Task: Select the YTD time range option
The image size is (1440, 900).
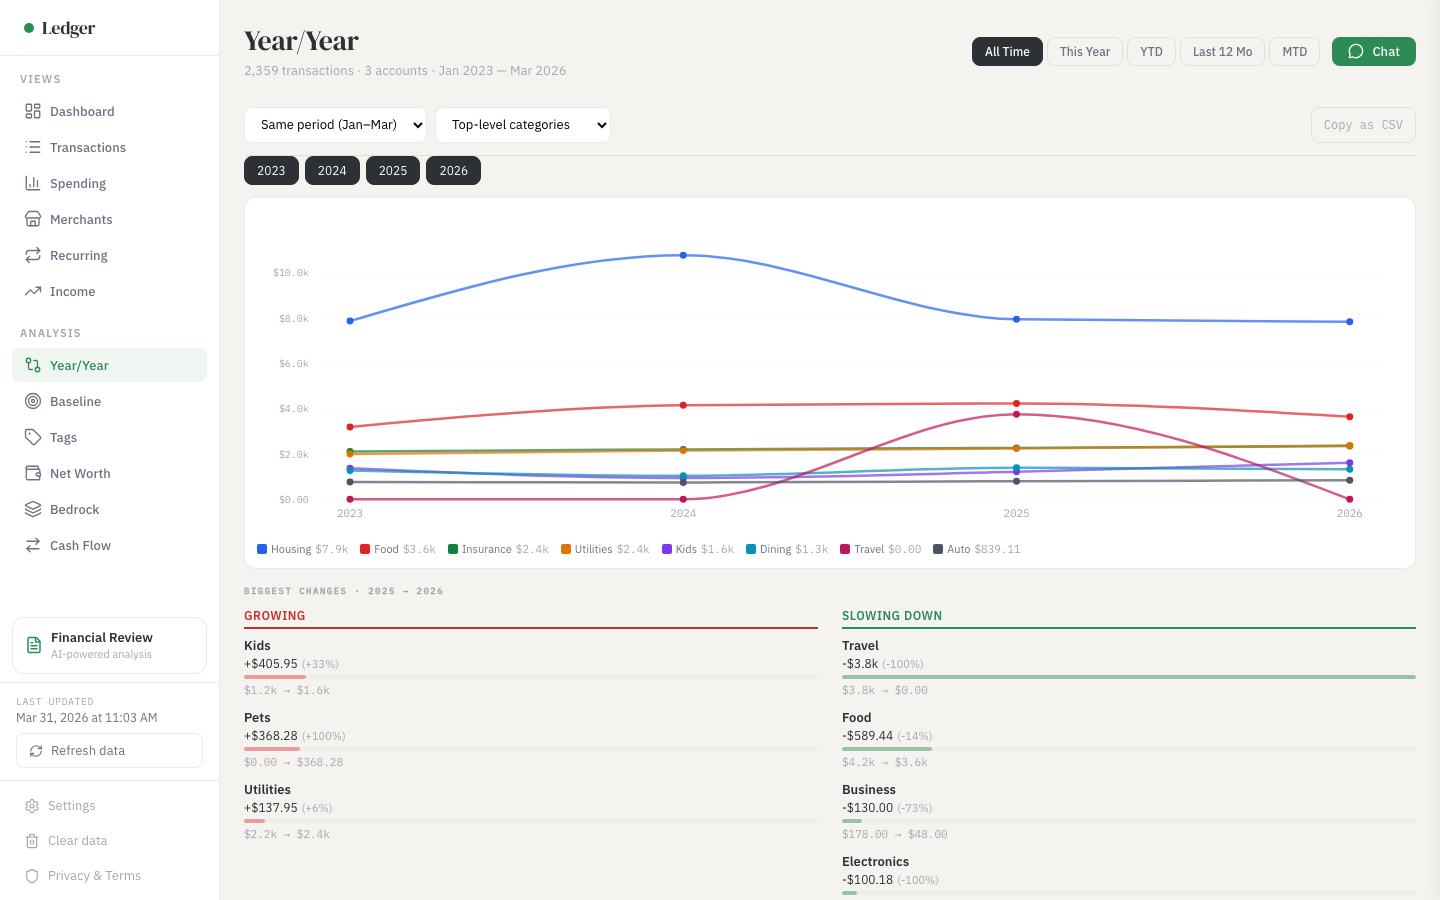Action: (1151, 52)
